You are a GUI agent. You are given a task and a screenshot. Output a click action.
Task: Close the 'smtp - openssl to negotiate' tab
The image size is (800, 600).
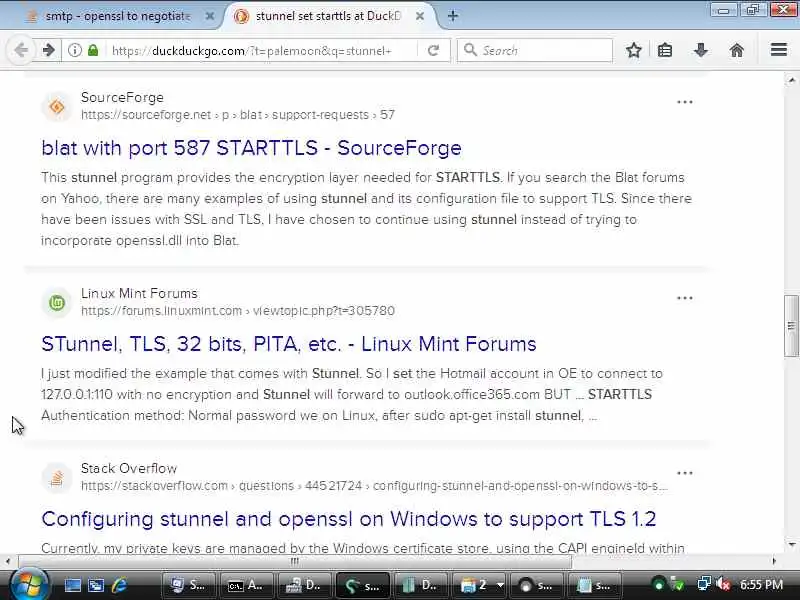coord(210,16)
